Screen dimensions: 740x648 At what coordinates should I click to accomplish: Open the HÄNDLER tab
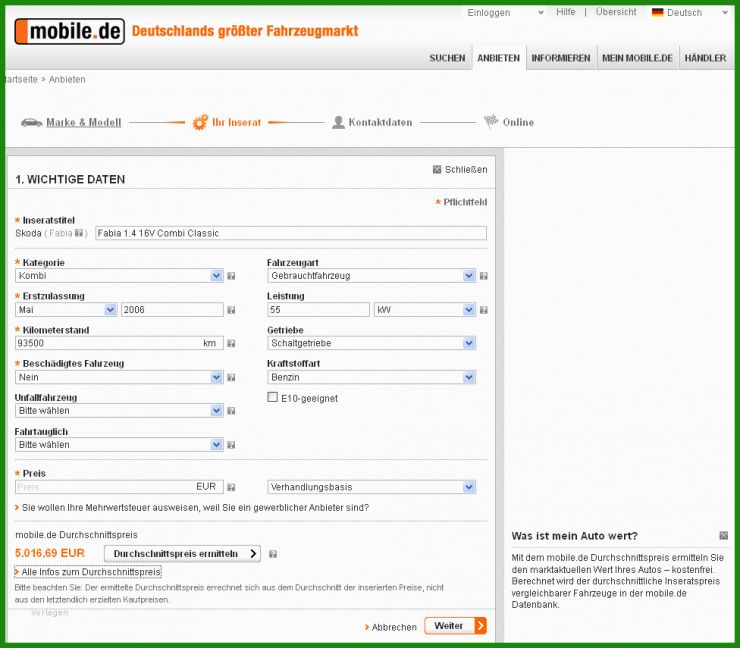tap(705, 58)
